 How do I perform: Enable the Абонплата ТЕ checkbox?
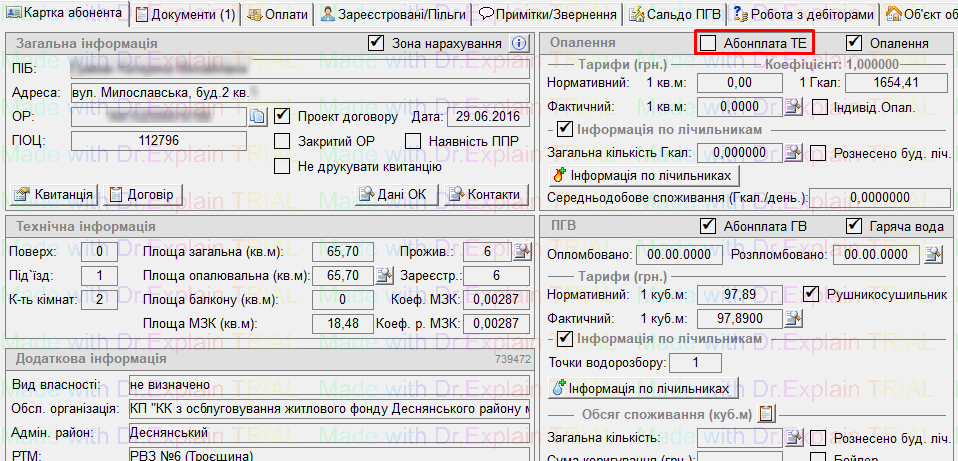pyautogui.click(x=709, y=43)
